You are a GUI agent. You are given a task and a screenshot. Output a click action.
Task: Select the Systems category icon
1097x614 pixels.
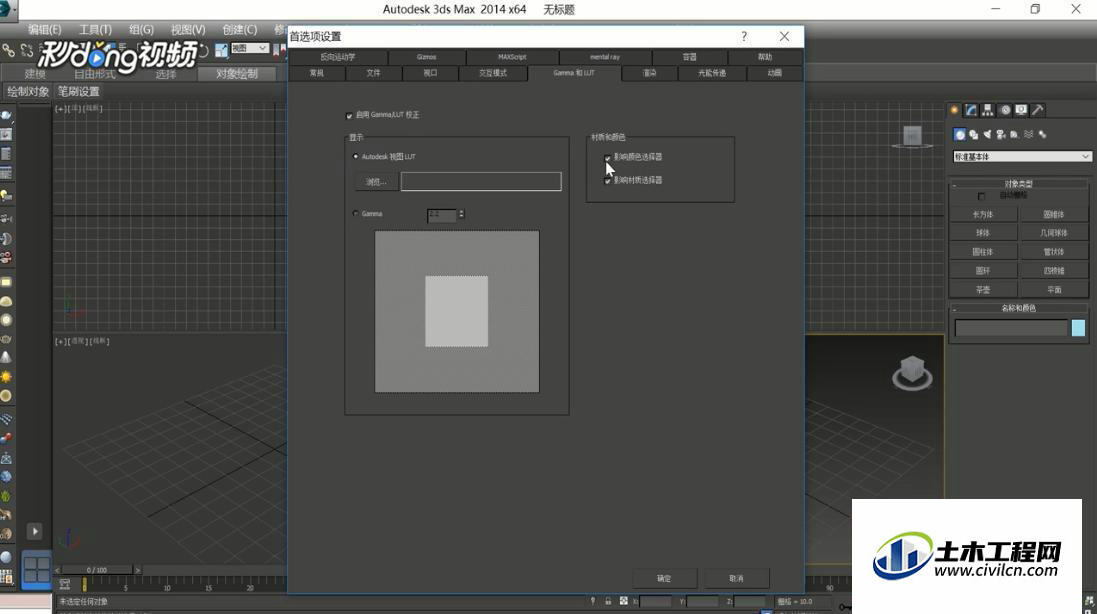1042,134
